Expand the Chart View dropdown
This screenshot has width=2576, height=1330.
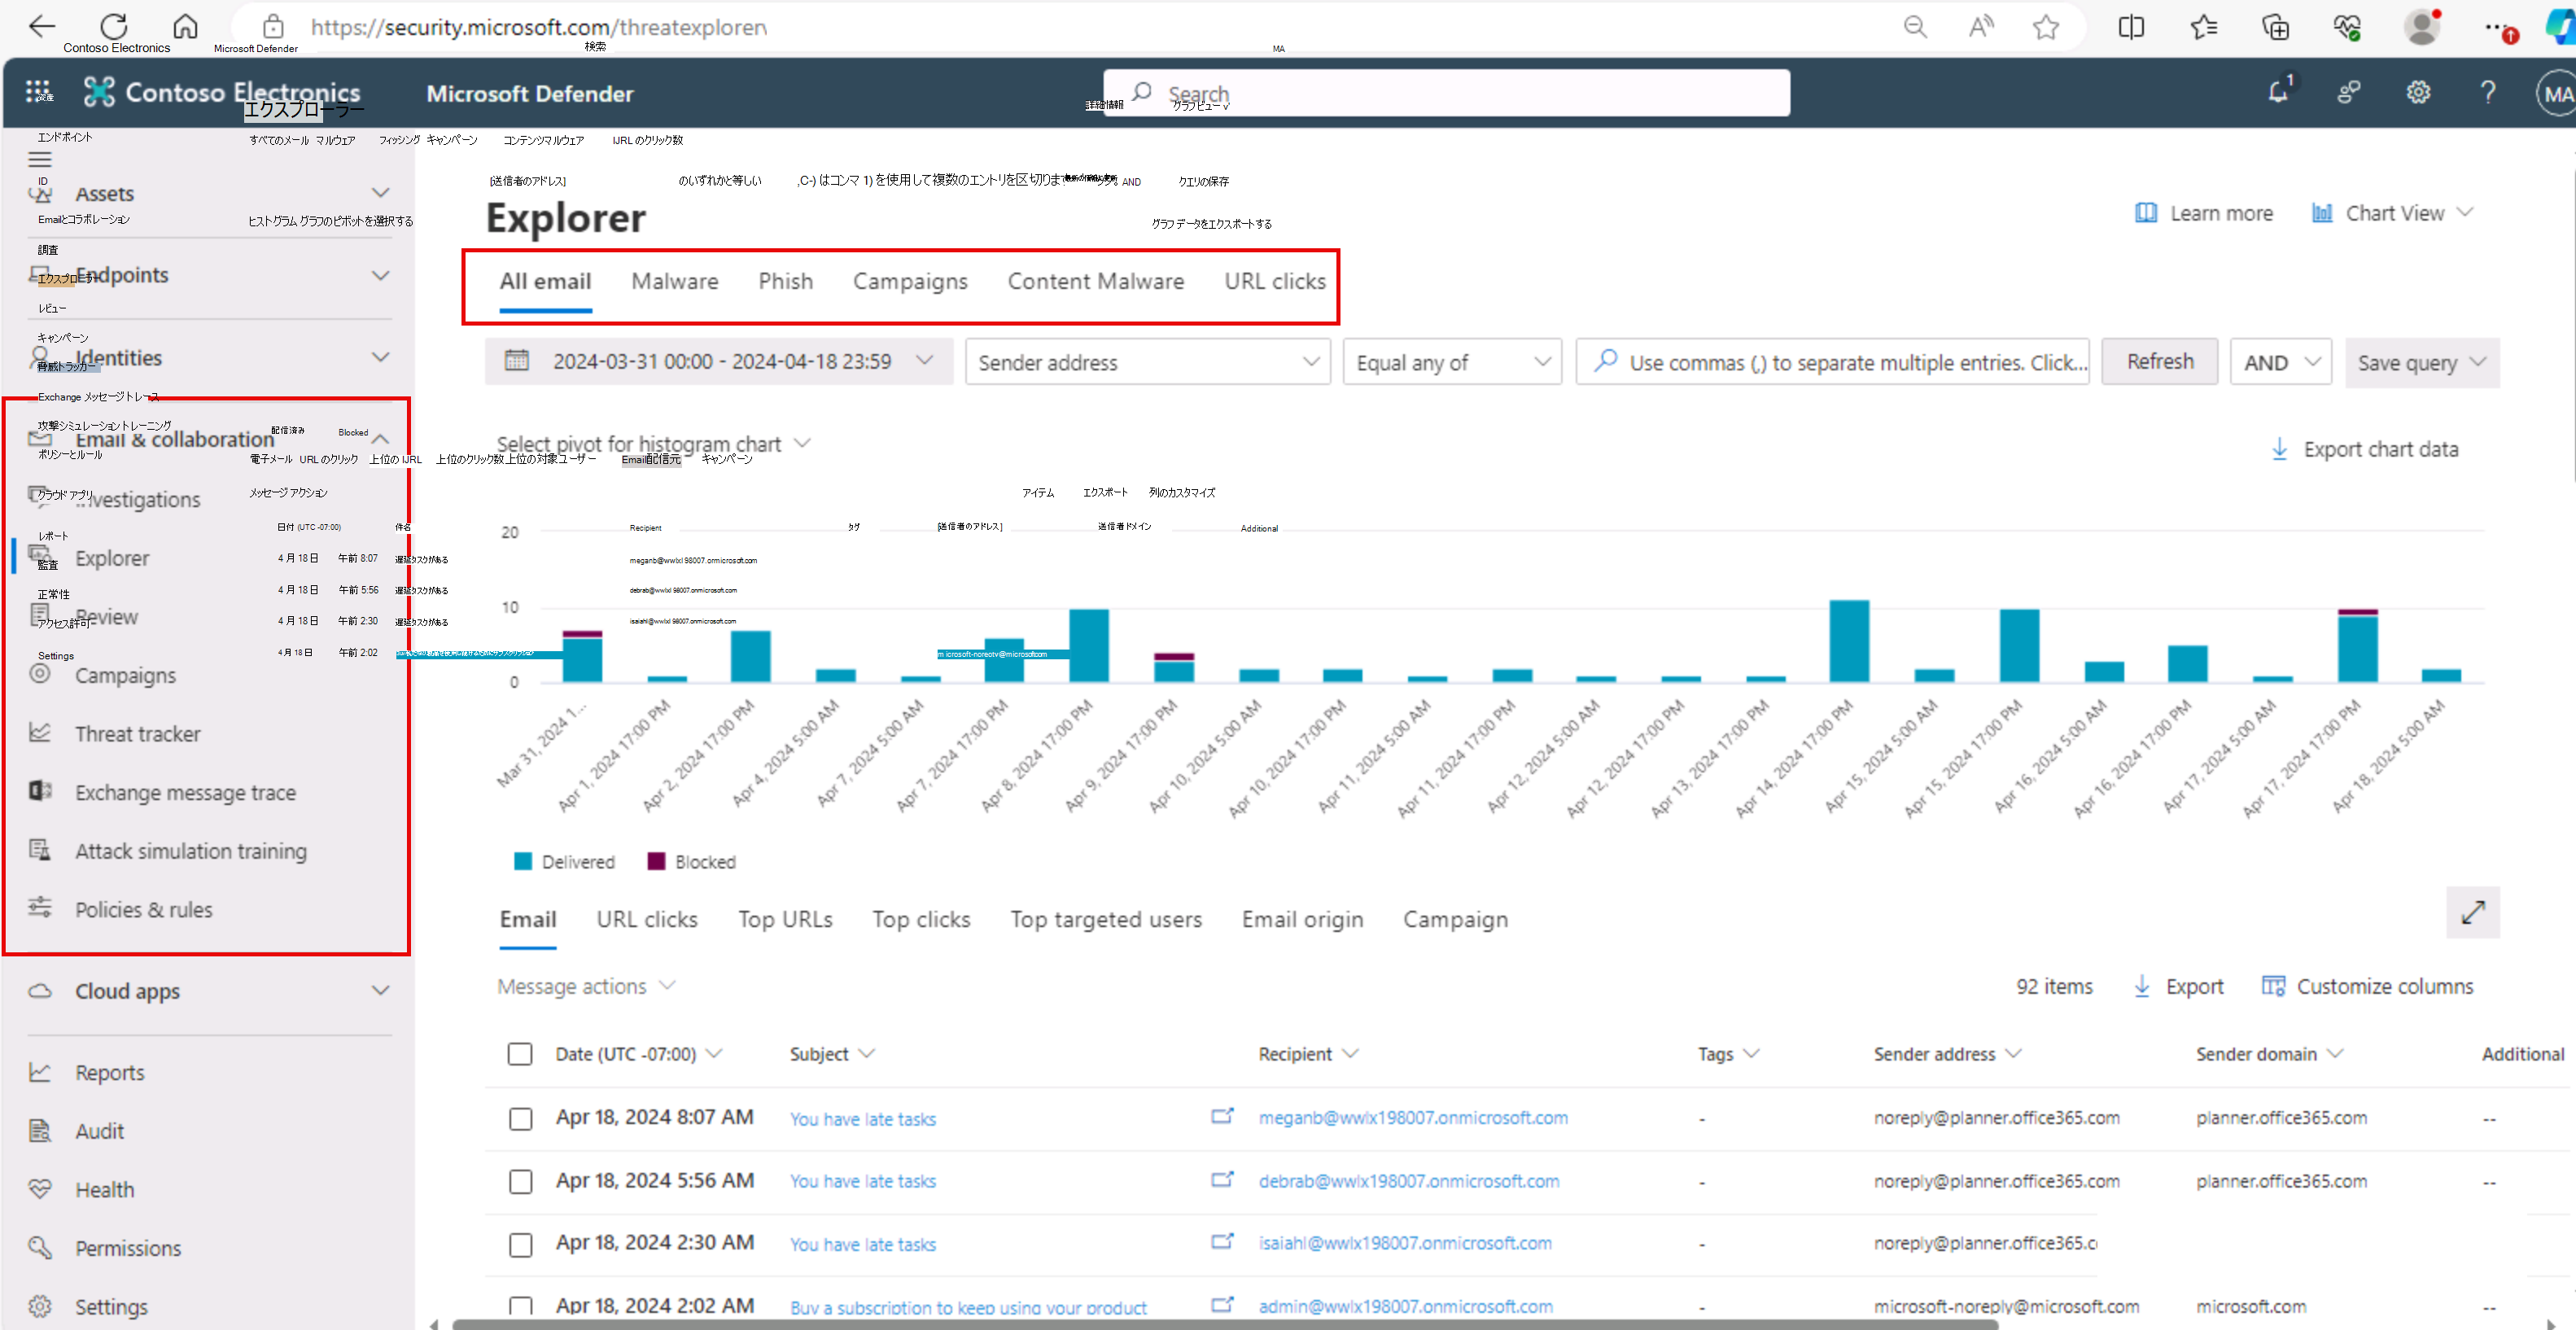pyautogui.click(x=2394, y=213)
